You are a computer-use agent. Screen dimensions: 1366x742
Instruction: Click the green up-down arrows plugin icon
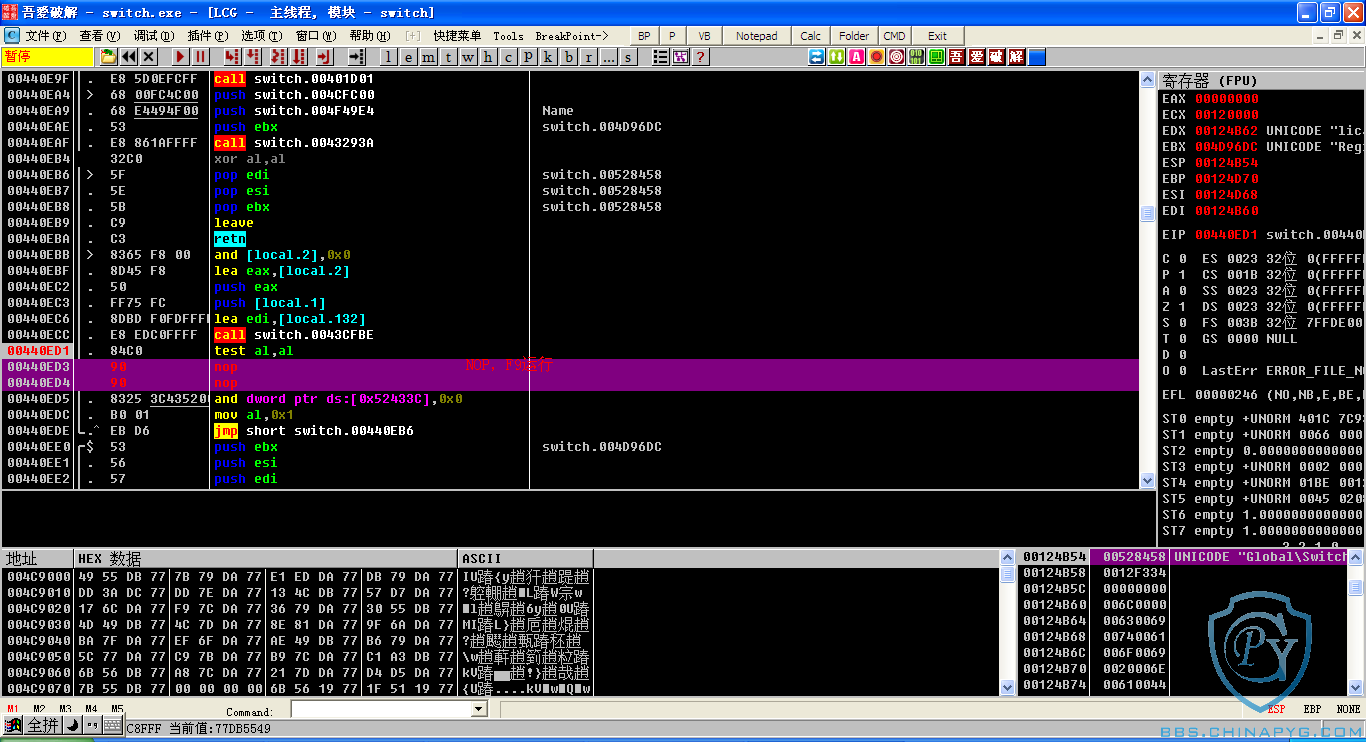coord(837,57)
